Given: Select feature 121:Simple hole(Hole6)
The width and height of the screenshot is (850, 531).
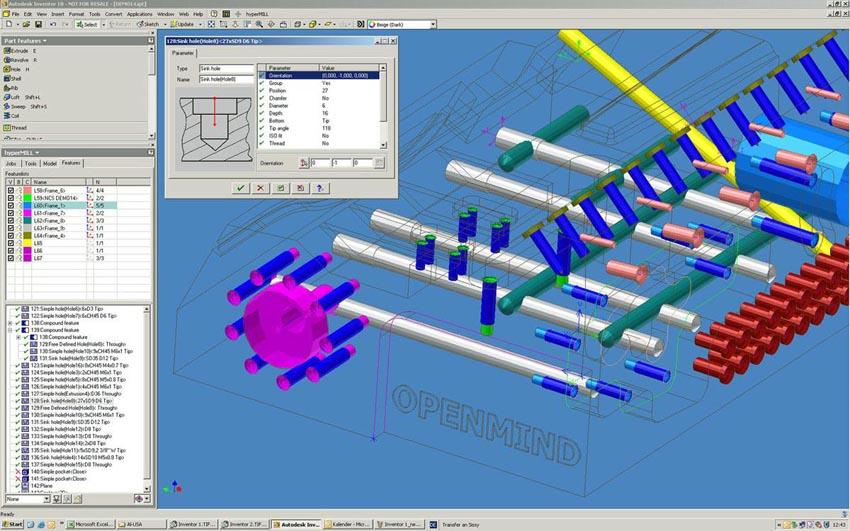Looking at the screenshot, I should [x=67, y=309].
